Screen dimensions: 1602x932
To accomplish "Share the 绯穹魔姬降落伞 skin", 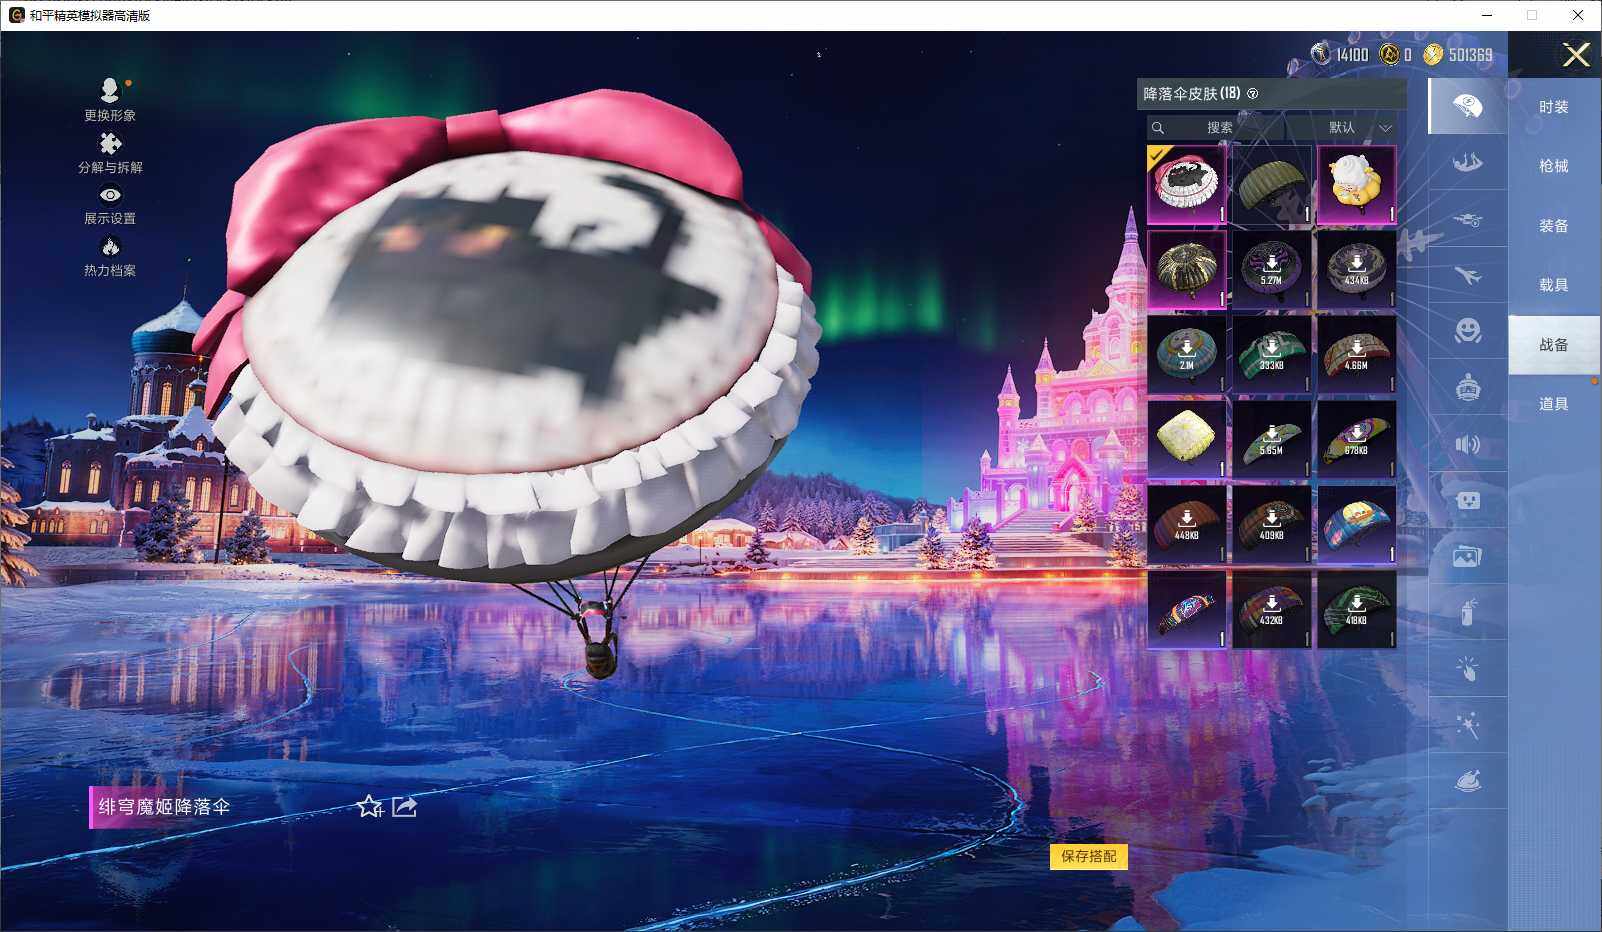I will [x=404, y=806].
